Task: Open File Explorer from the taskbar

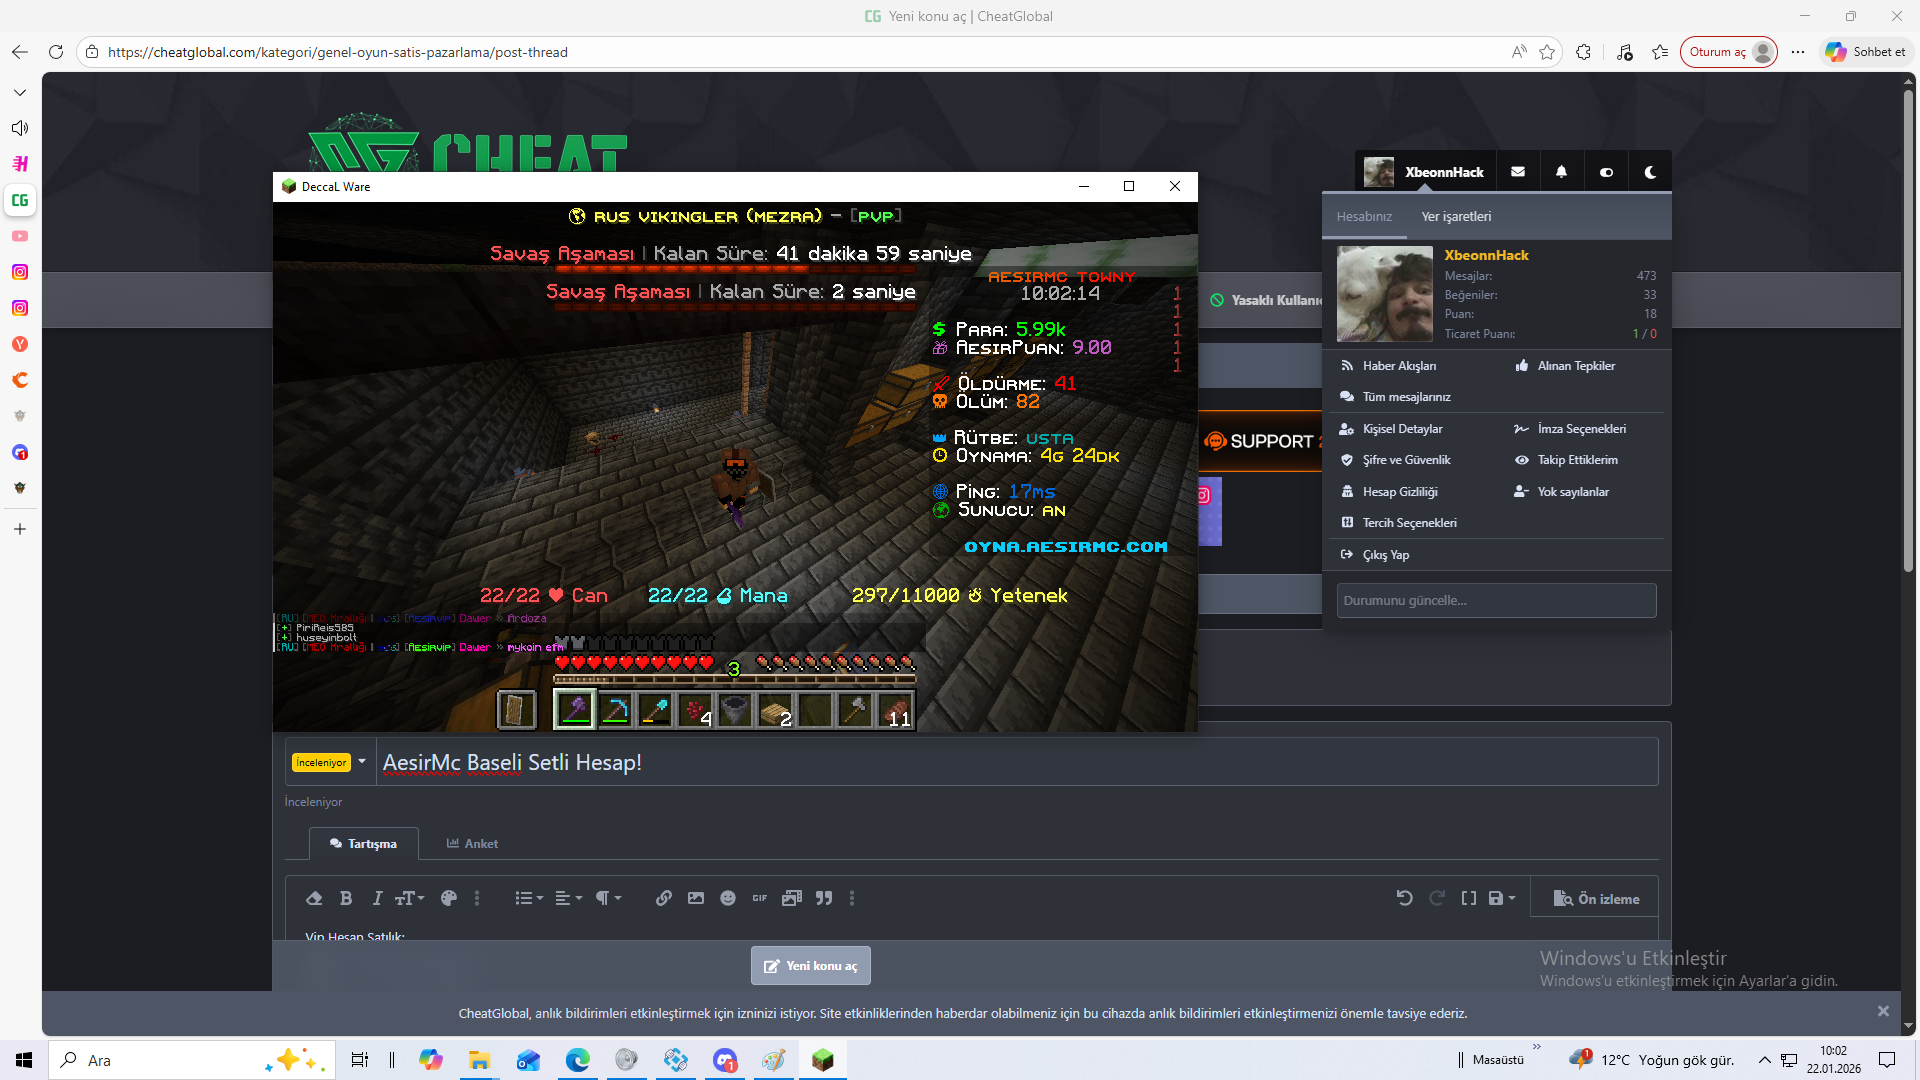Action: point(479,1060)
